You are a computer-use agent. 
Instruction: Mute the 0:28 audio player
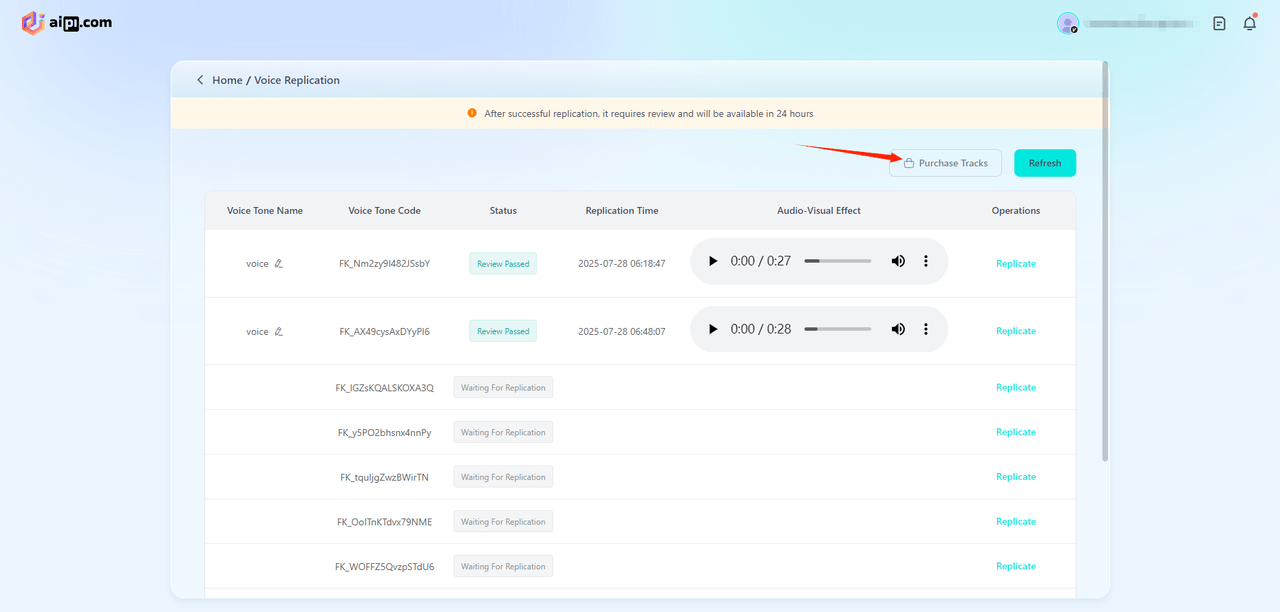click(898, 329)
